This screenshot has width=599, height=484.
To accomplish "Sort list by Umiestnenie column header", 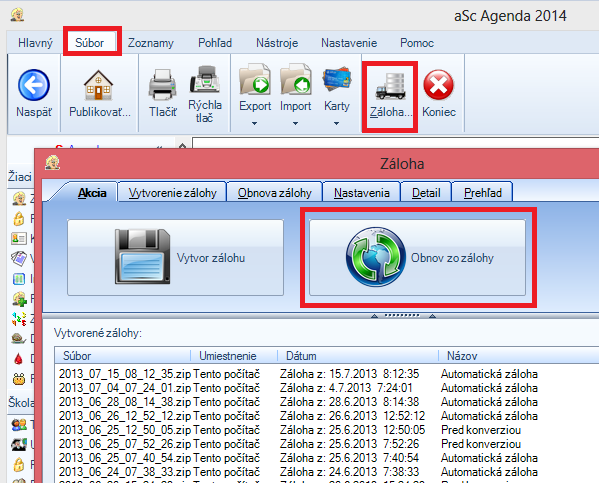I will click(234, 356).
